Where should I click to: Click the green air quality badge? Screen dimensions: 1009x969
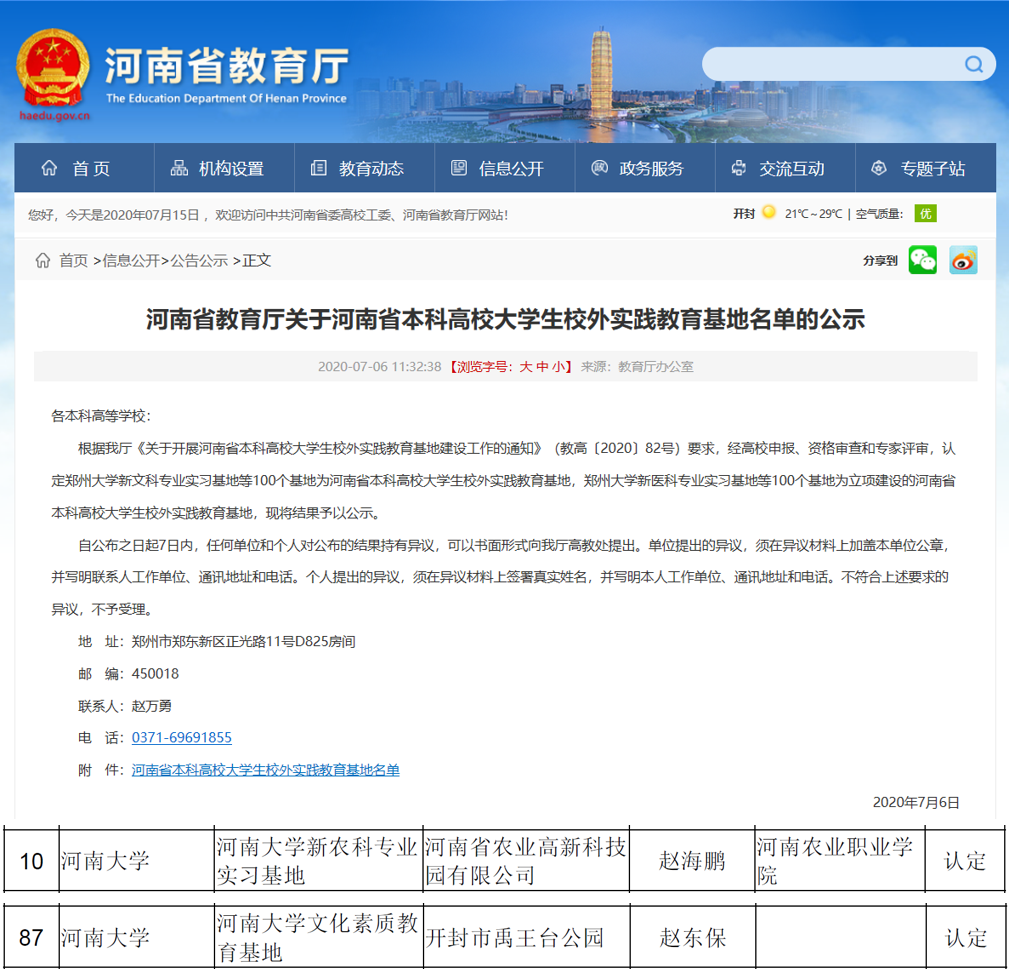tap(925, 213)
